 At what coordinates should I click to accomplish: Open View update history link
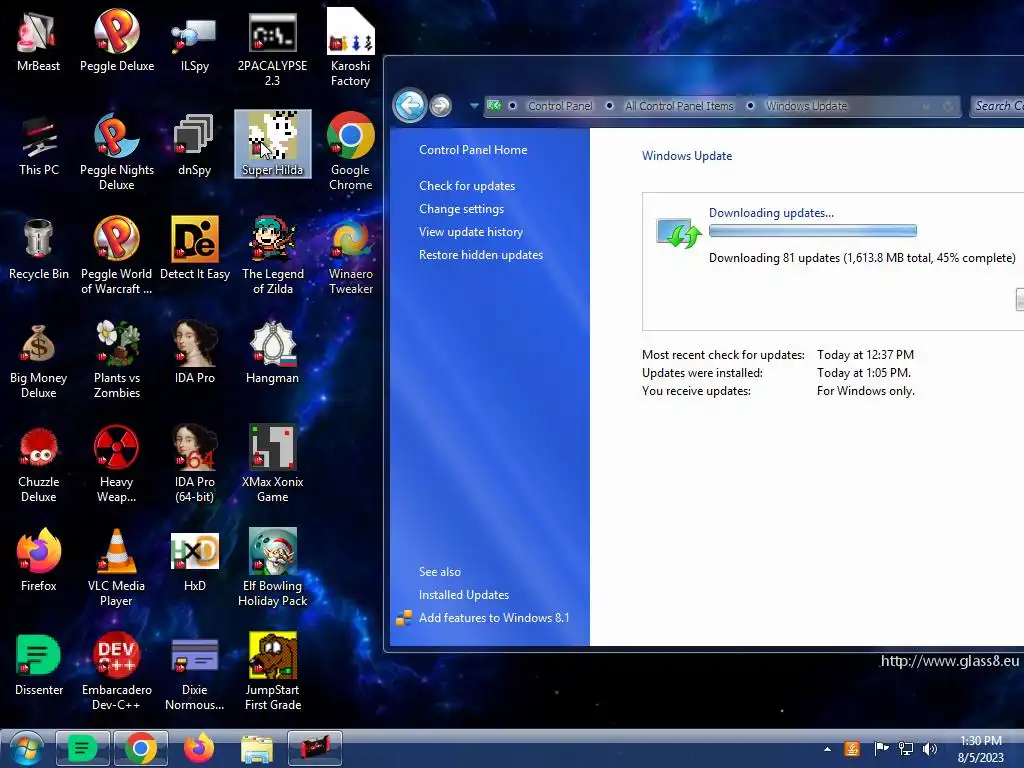point(471,231)
